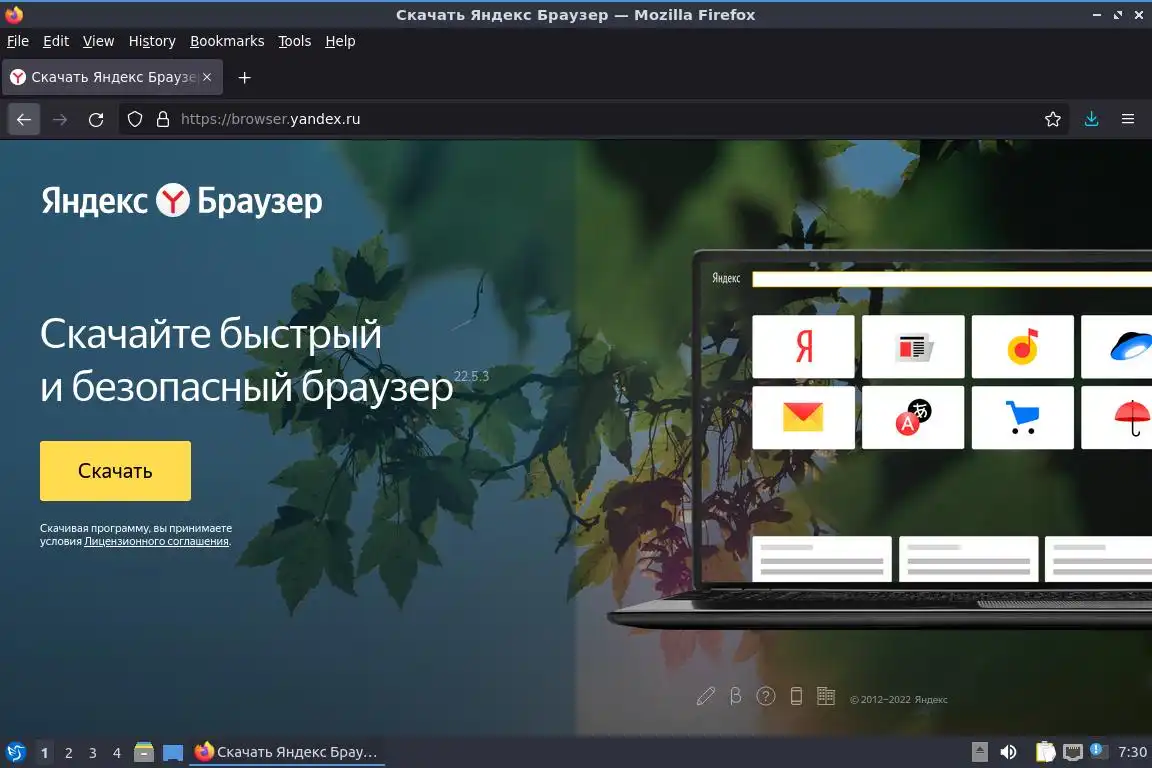1152x768 pixels.
Task: Open the help question mark icon
Action: [766, 696]
